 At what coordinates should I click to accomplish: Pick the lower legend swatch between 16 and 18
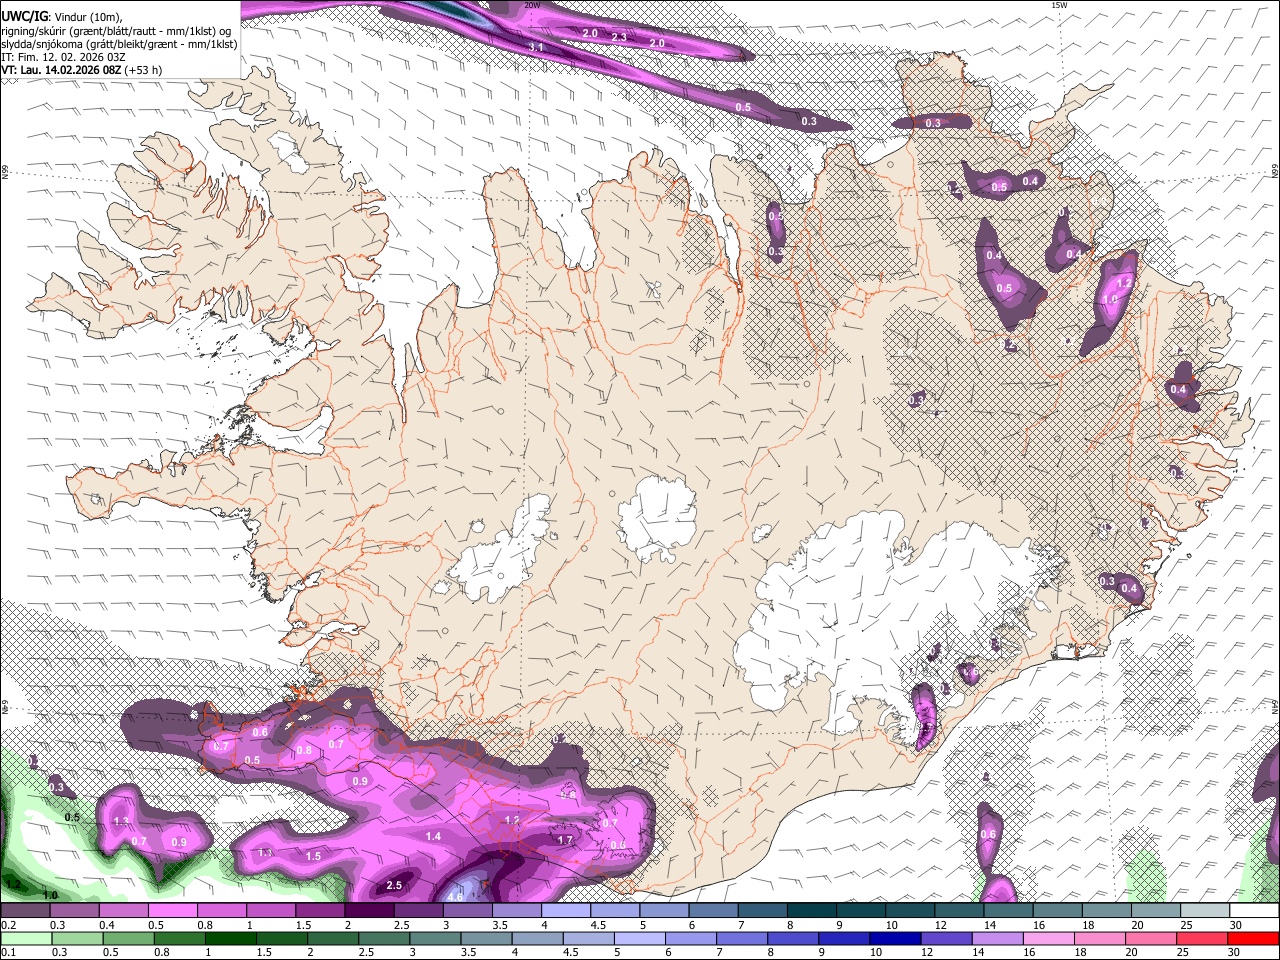coord(1048,939)
